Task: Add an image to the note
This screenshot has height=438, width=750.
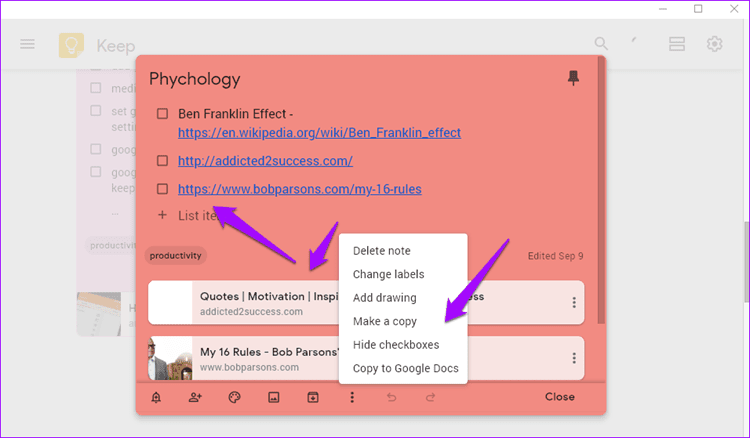Action: 274,397
